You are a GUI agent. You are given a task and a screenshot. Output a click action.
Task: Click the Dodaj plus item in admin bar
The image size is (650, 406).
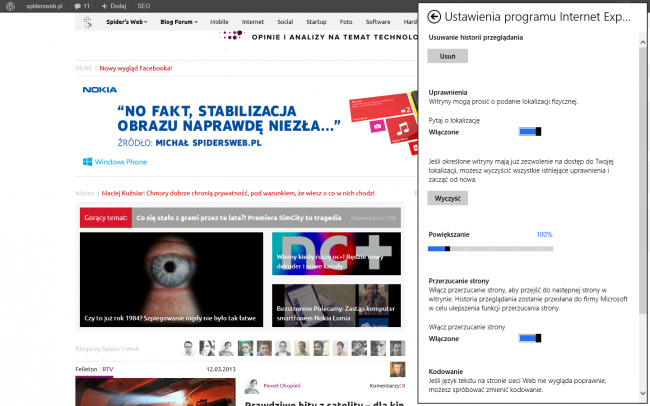point(114,6)
